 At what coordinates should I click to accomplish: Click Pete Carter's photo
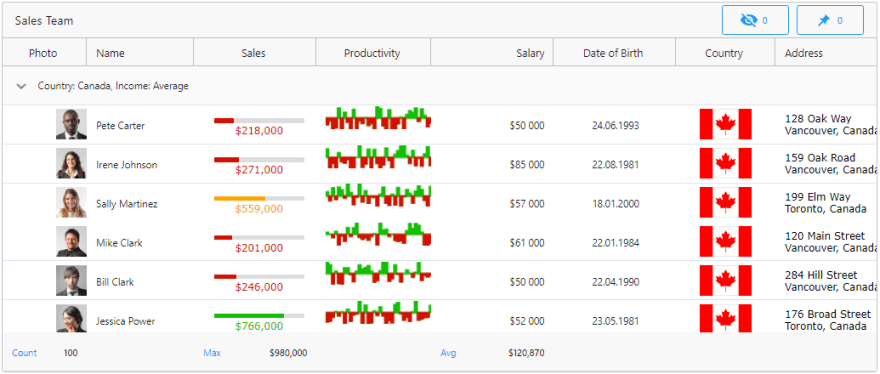(x=71, y=124)
